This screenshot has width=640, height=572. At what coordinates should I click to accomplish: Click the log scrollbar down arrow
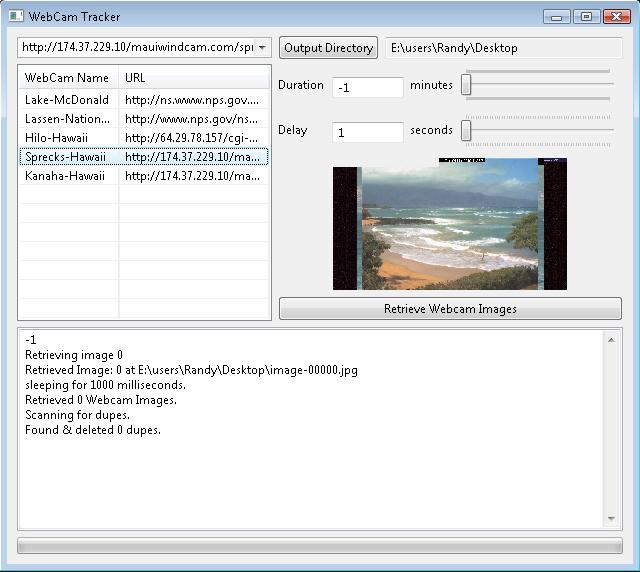point(612,519)
